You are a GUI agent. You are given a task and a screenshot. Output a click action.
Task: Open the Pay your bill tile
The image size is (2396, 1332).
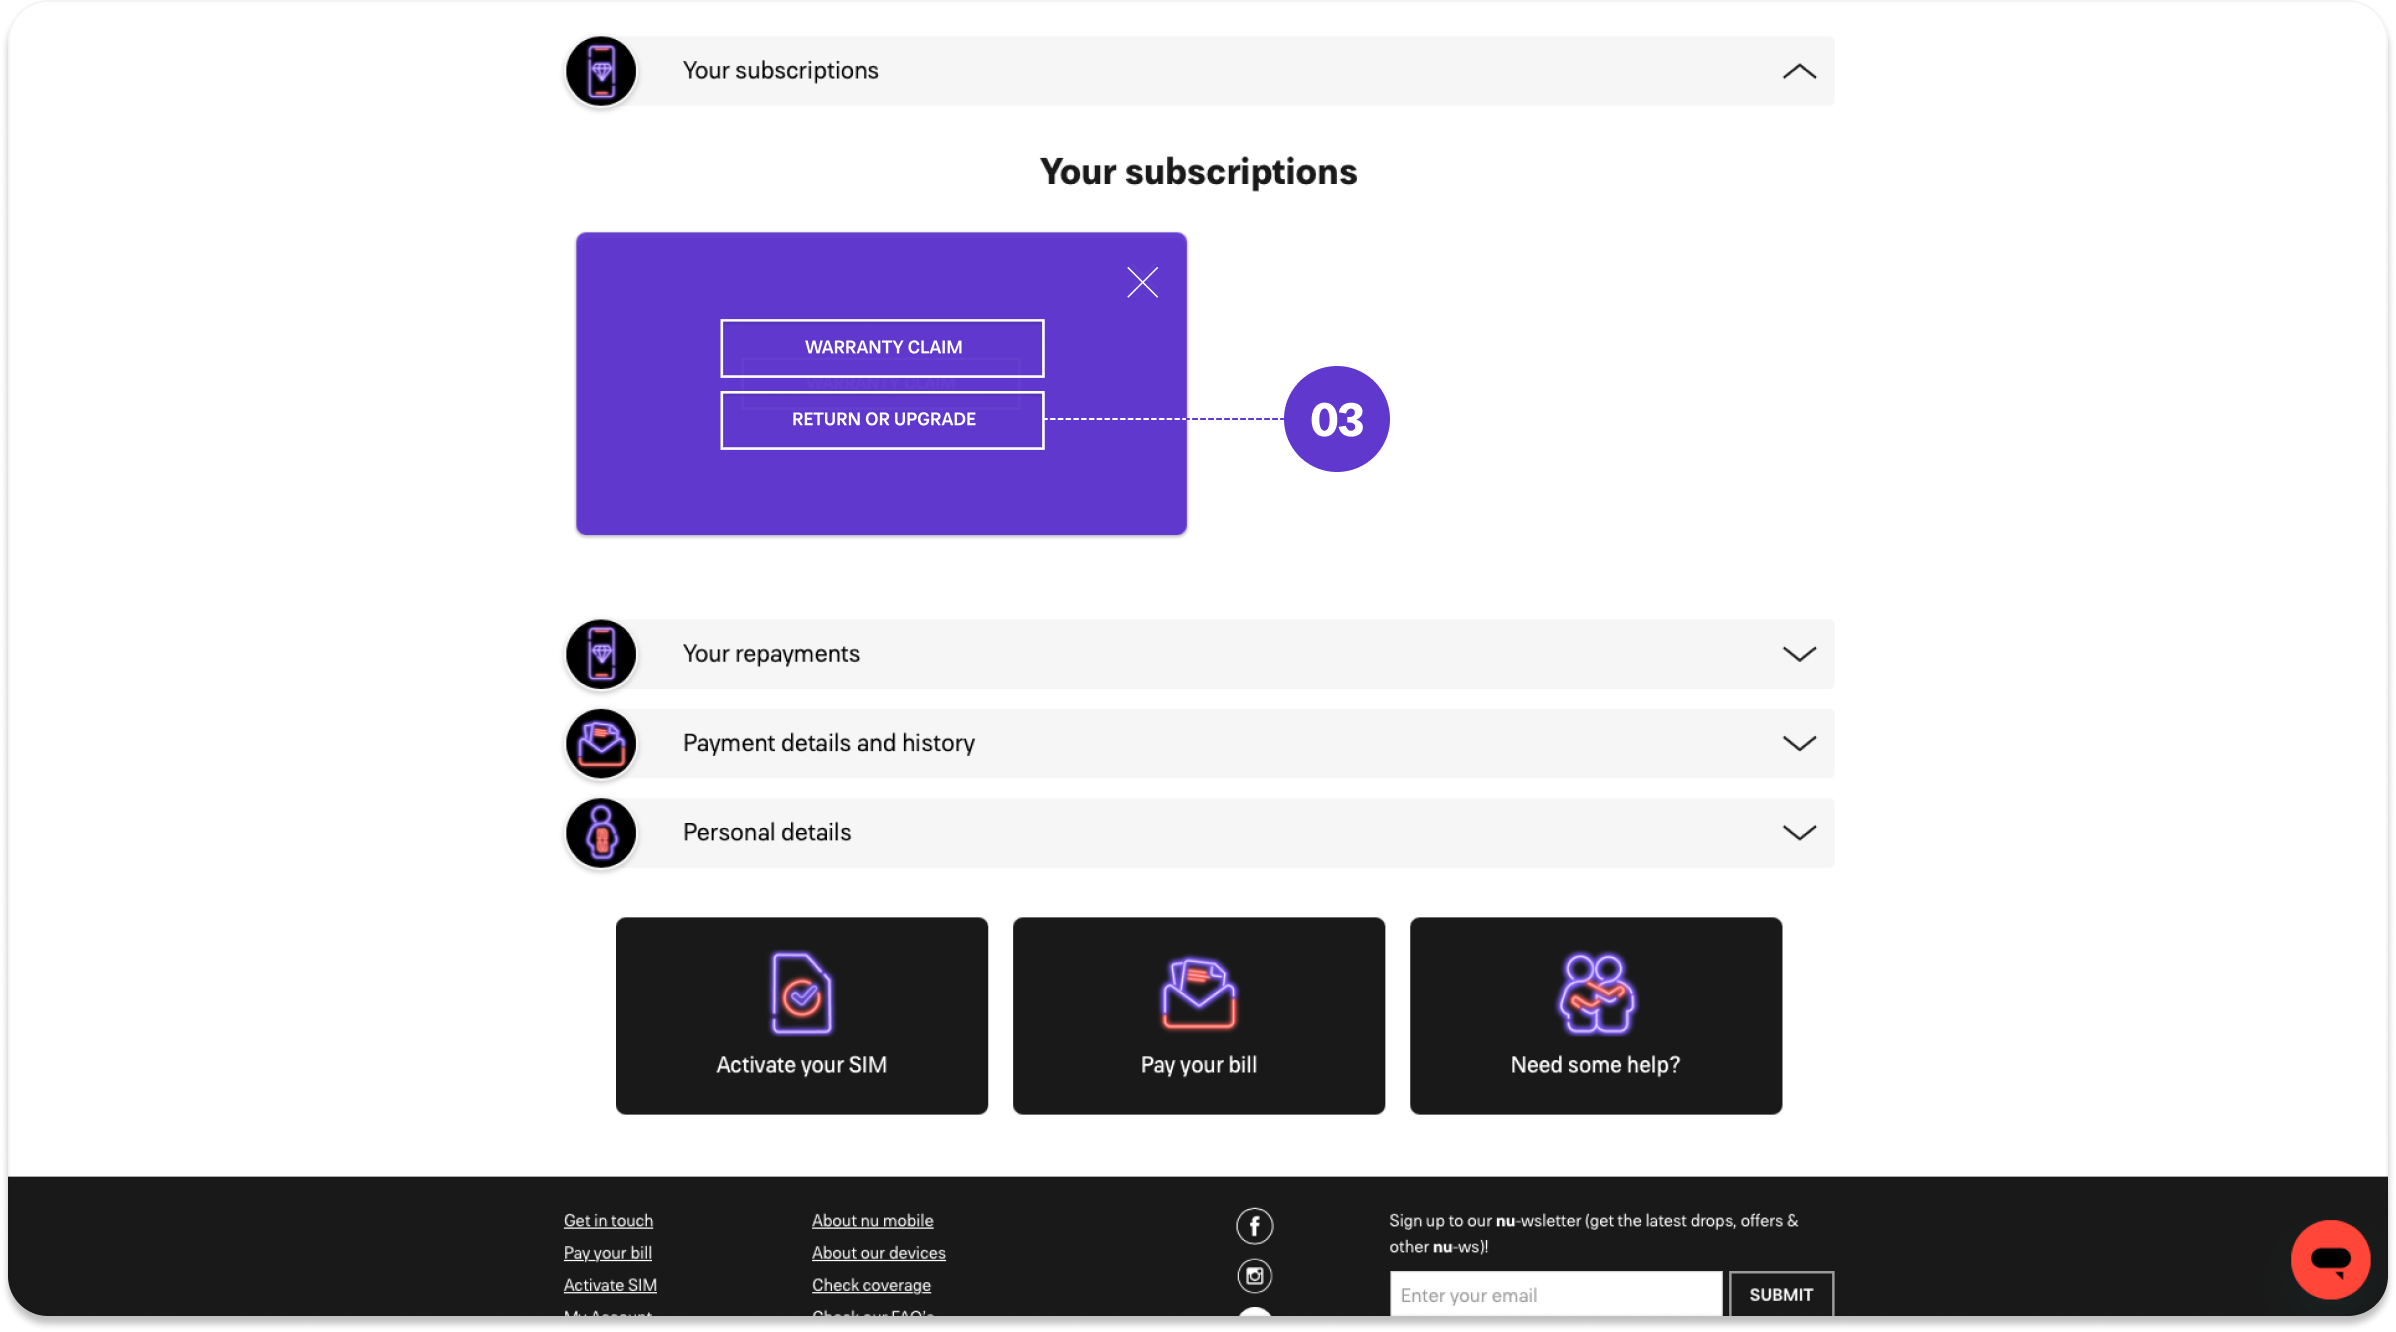pos(1198,1016)
